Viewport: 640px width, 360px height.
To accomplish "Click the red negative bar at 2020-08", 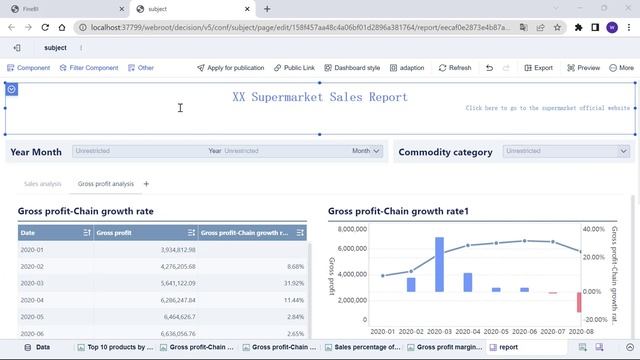I will pos(579,302).
